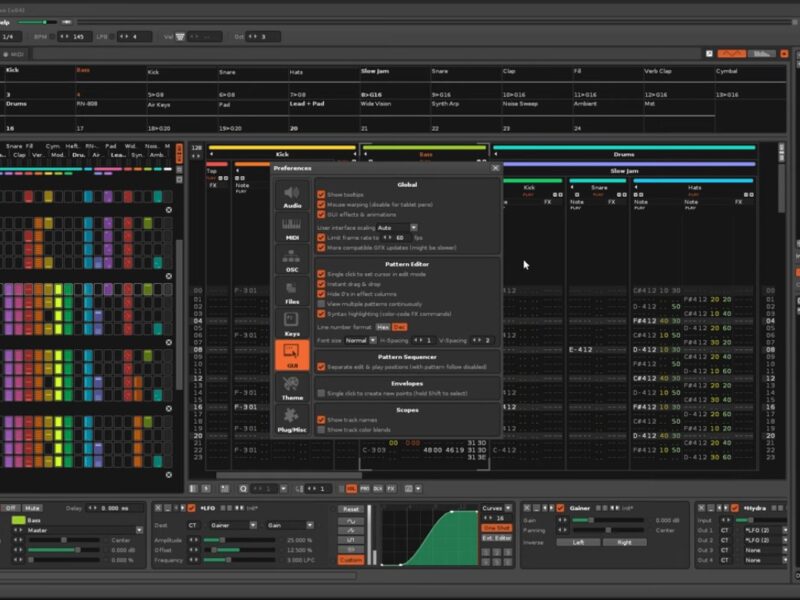This screenshot has height=600, width=800.
Task: Open the Files preferences section
Action: (x=292, y=292)
